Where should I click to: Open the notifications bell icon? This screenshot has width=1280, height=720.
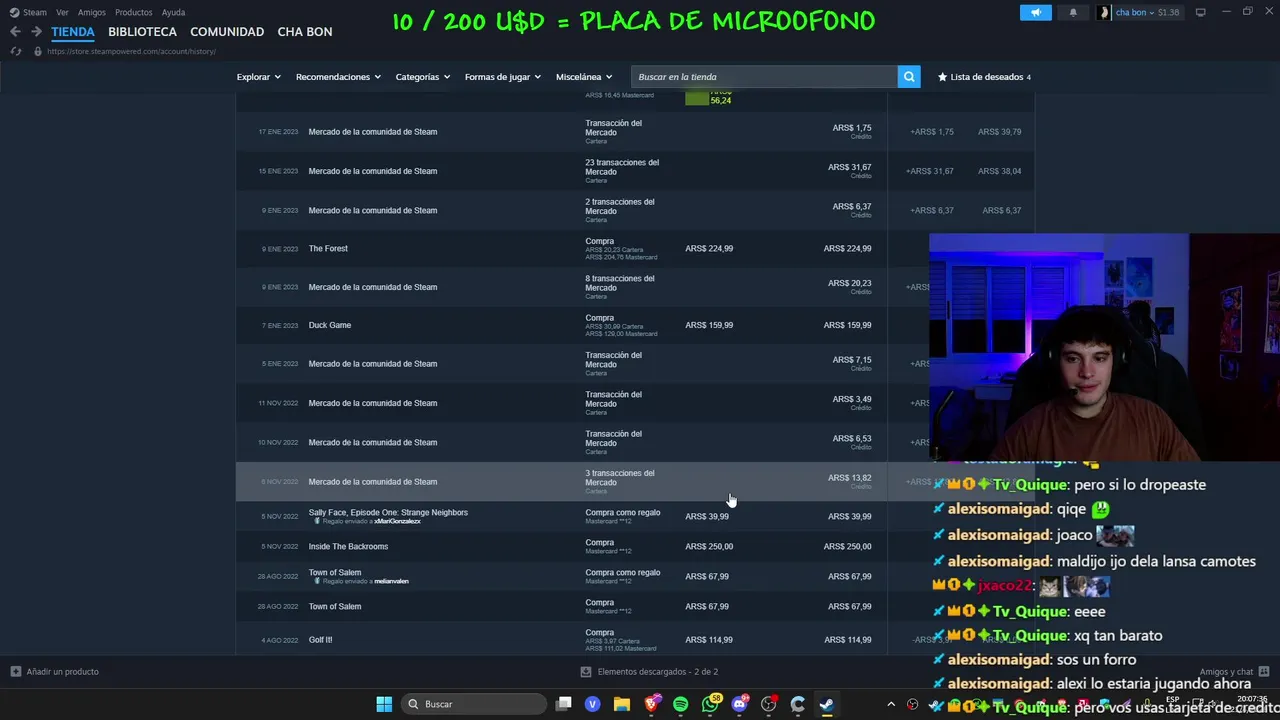point(1073,12)
